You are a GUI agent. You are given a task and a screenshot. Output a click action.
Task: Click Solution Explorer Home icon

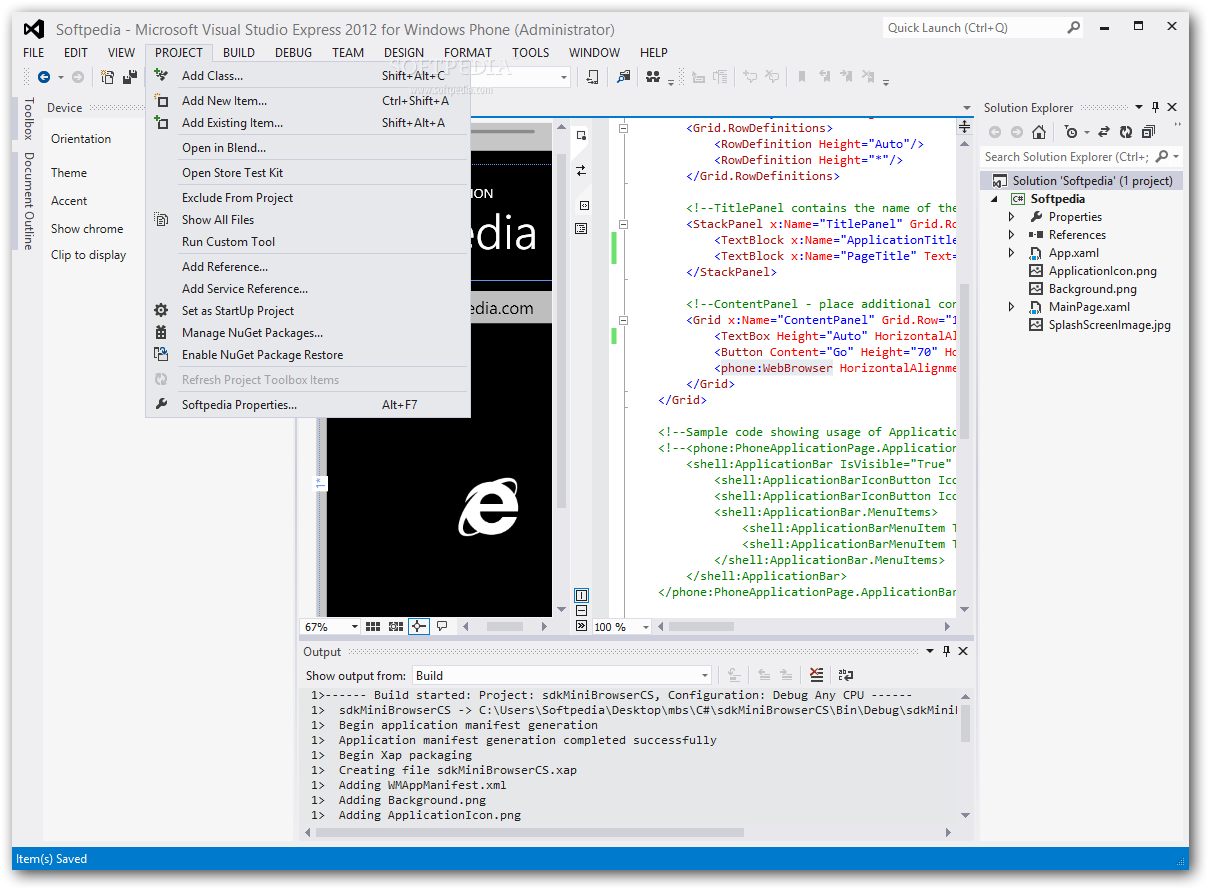point(1039,132)
